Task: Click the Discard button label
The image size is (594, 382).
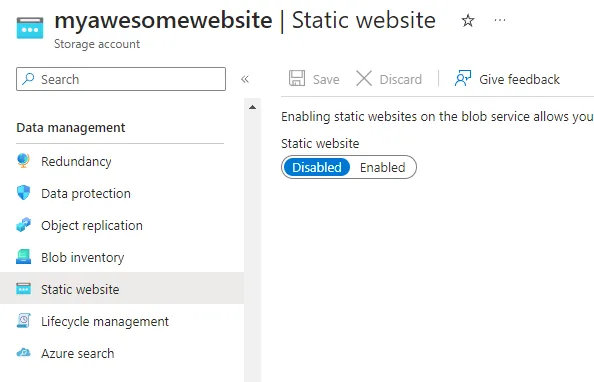Action: pyautogui.click(x=400, y=79)
